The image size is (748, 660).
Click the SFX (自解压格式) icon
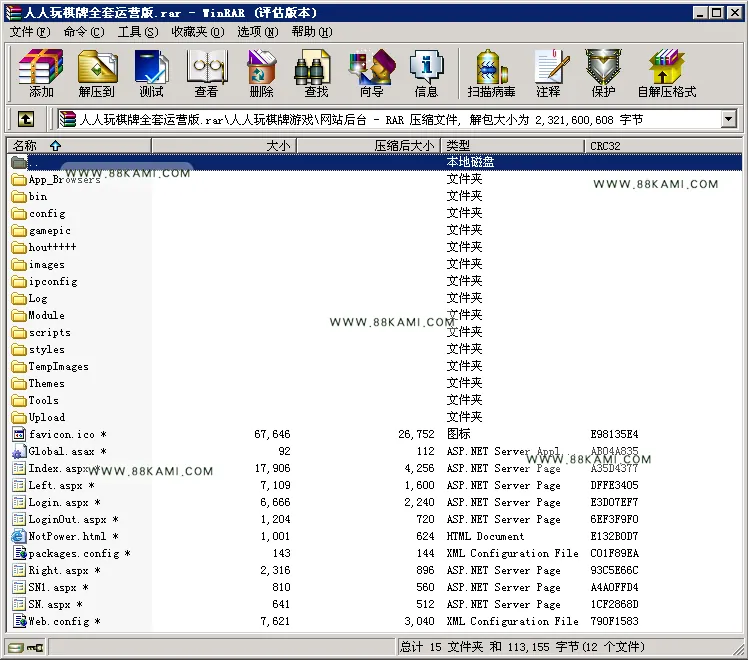[667, 72]
